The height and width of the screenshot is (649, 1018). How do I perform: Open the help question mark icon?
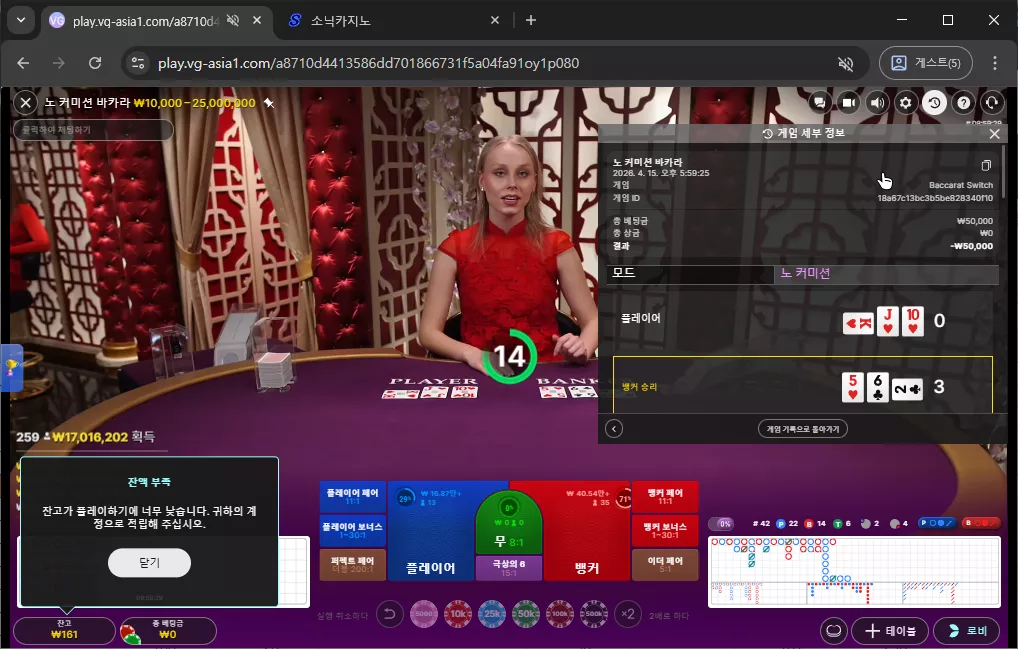[963, 103]
